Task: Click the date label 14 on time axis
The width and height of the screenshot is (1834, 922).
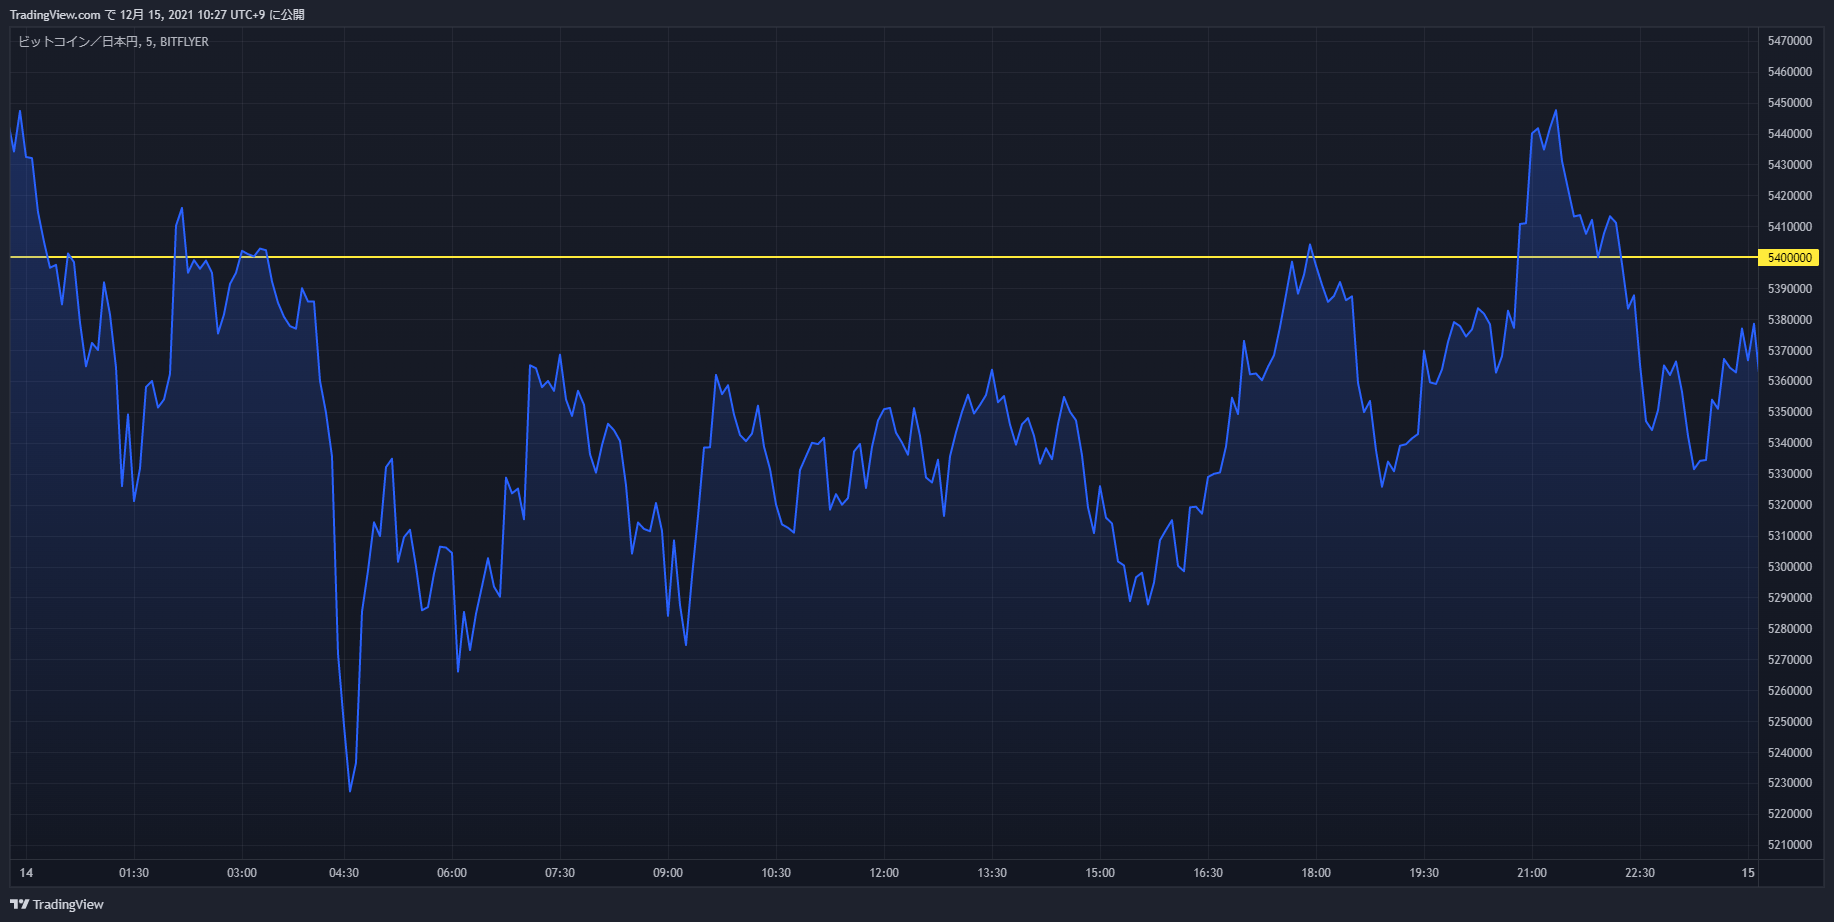Action: [26, 873]
